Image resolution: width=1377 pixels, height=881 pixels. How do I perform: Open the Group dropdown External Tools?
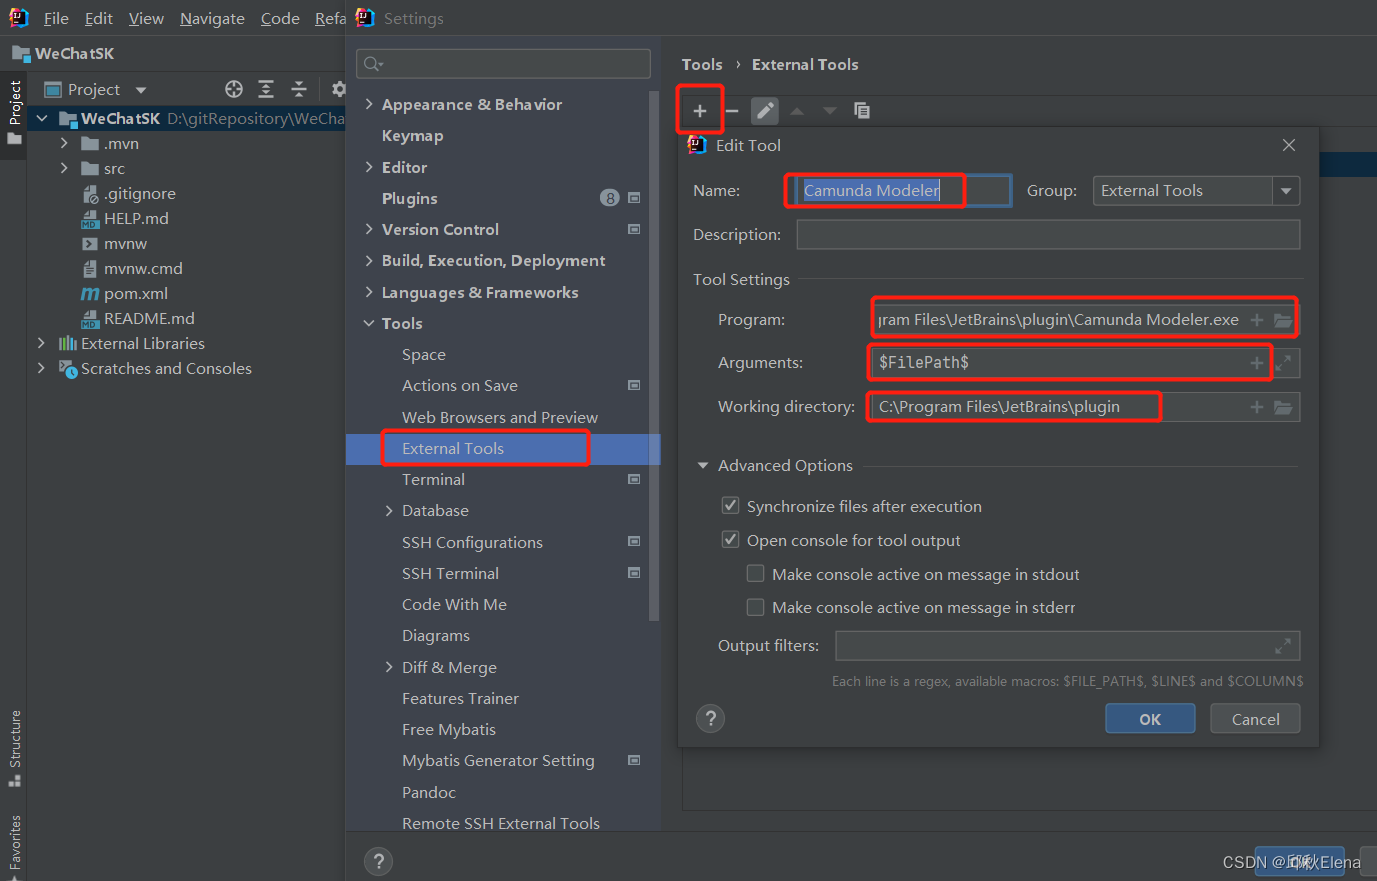point(1196,191)
